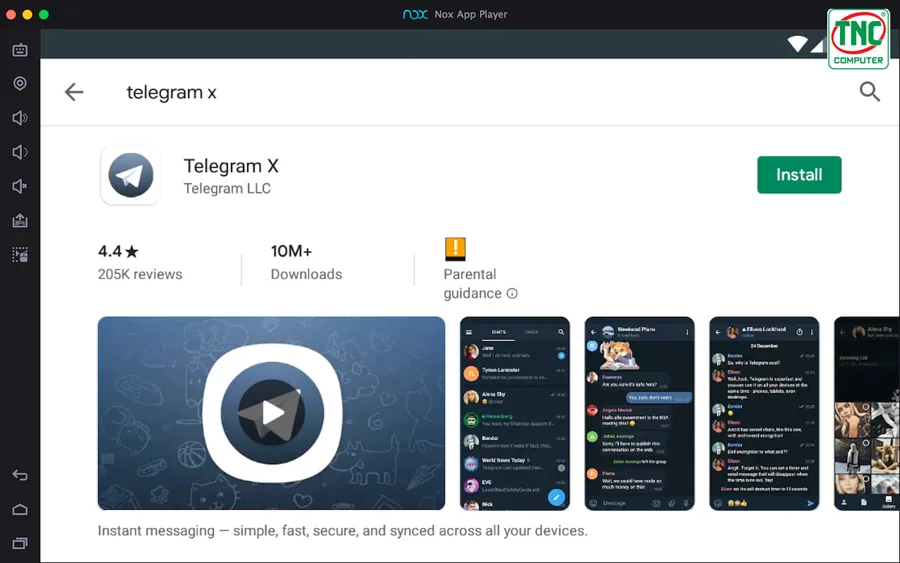
Task: Click the Instant messaging description text
Action: [x=343, y=531]
